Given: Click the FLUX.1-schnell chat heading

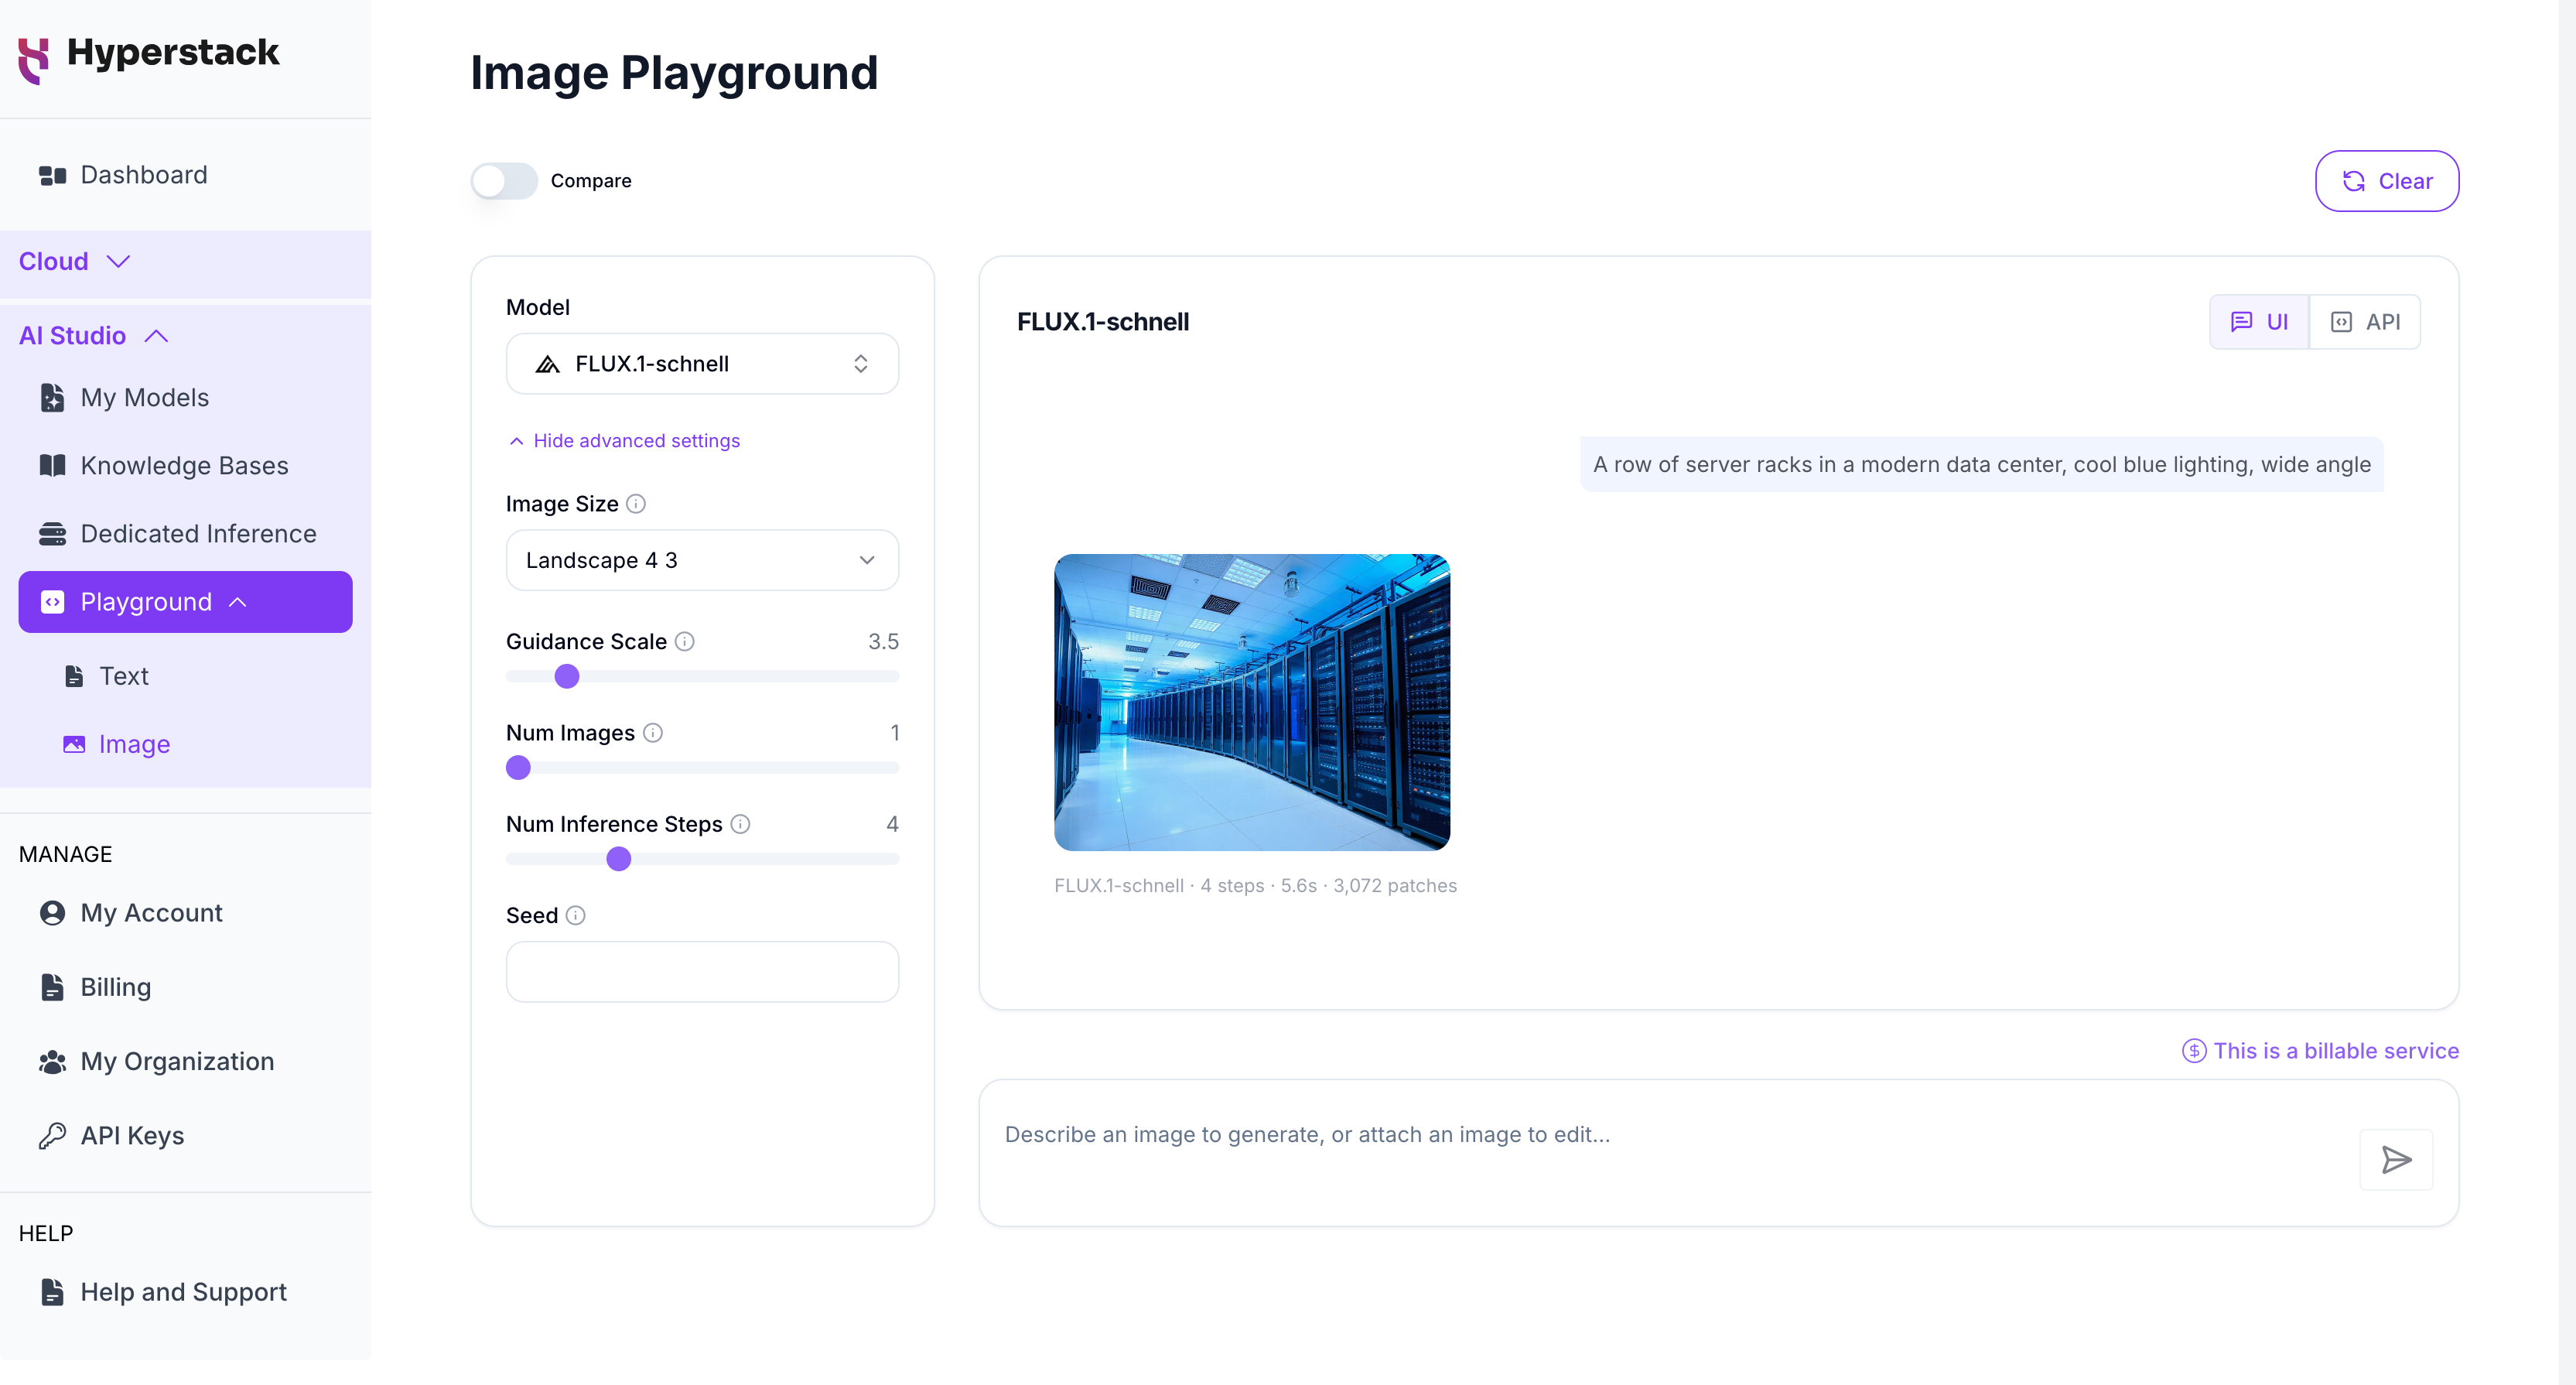Looking at the screenshot, I should (x=1103, y=322).
